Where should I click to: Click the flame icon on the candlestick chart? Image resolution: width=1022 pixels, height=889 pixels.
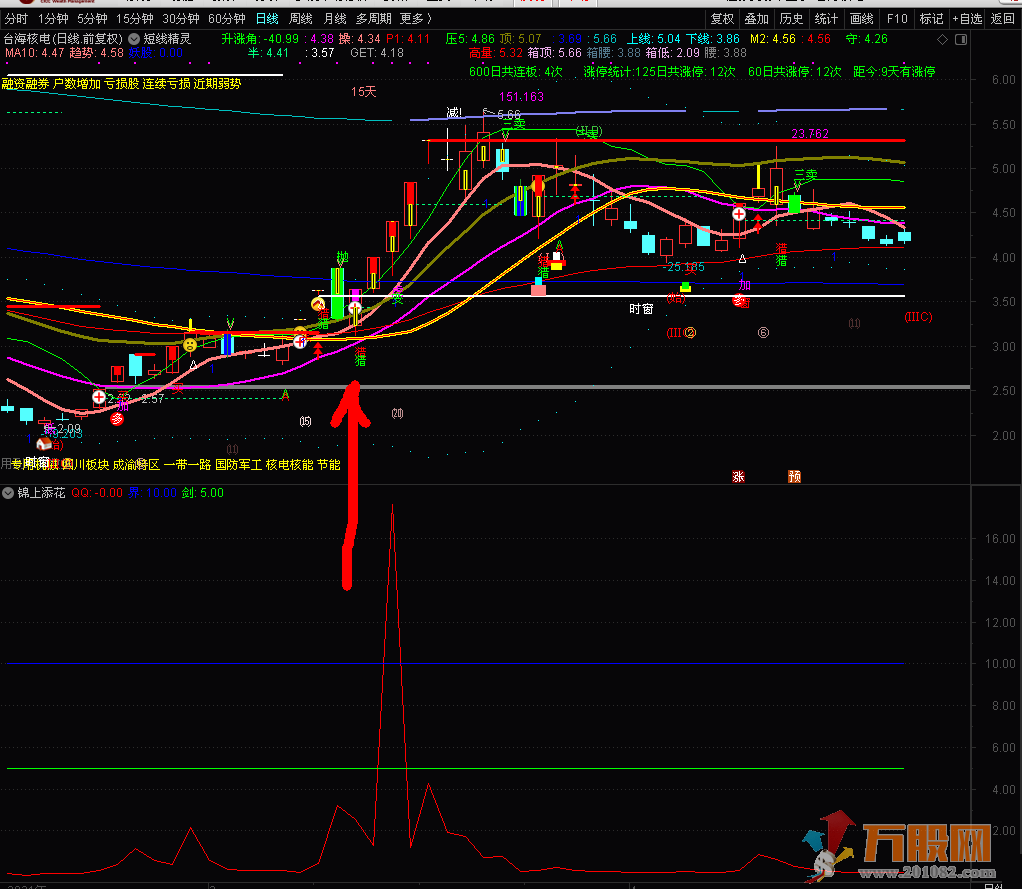318,304
